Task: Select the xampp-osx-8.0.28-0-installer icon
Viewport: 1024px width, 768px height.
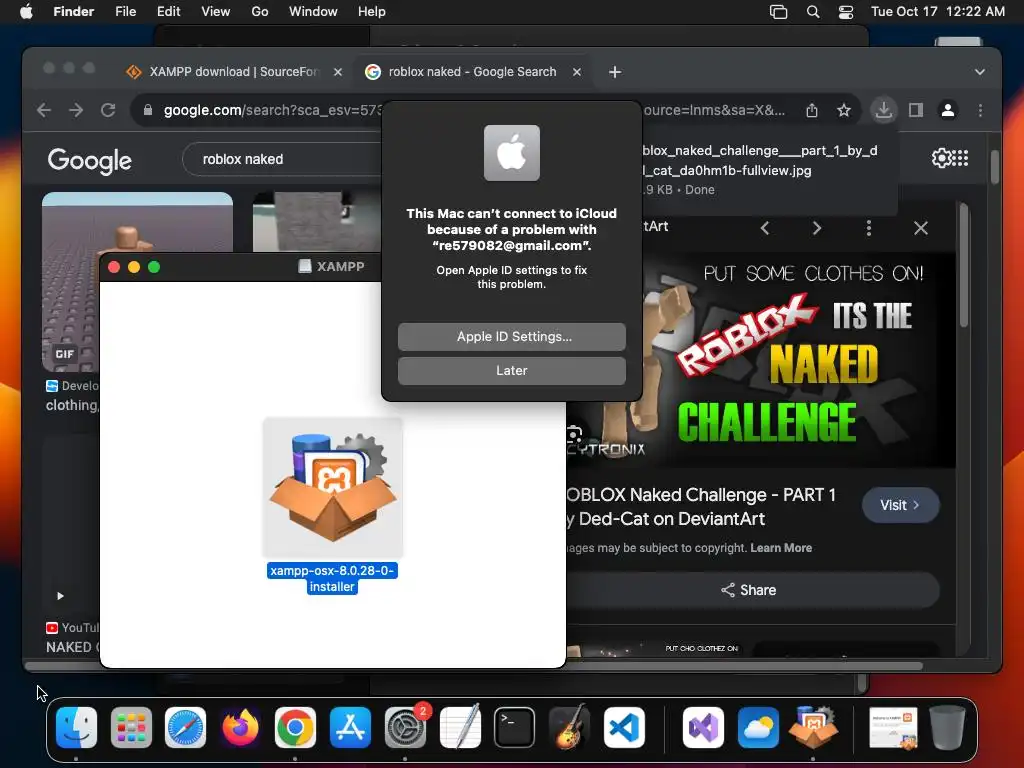Action: coord(332,487)
